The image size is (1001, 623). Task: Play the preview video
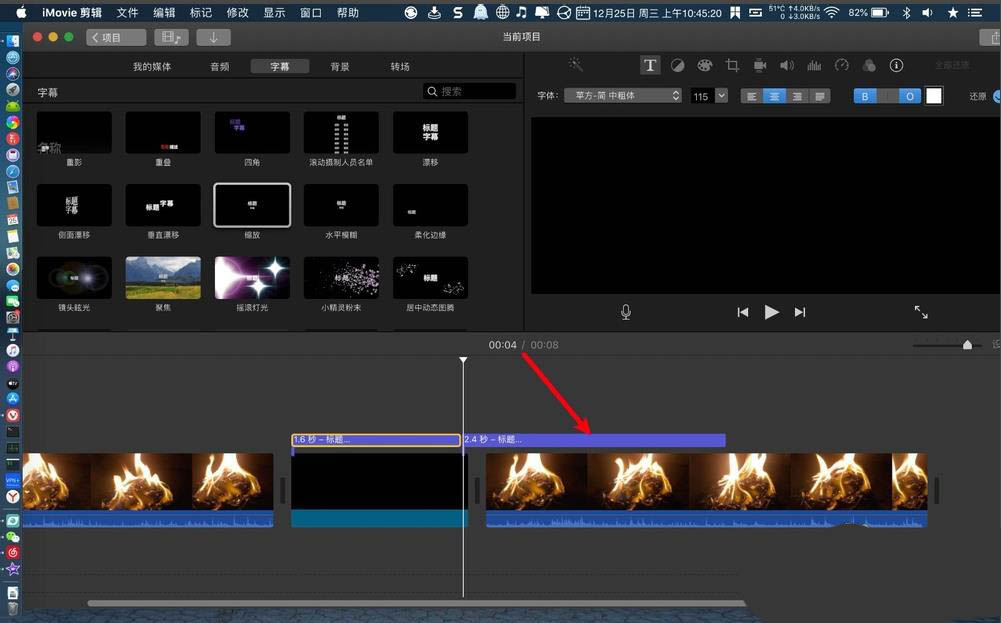click(x=771, y=312)
